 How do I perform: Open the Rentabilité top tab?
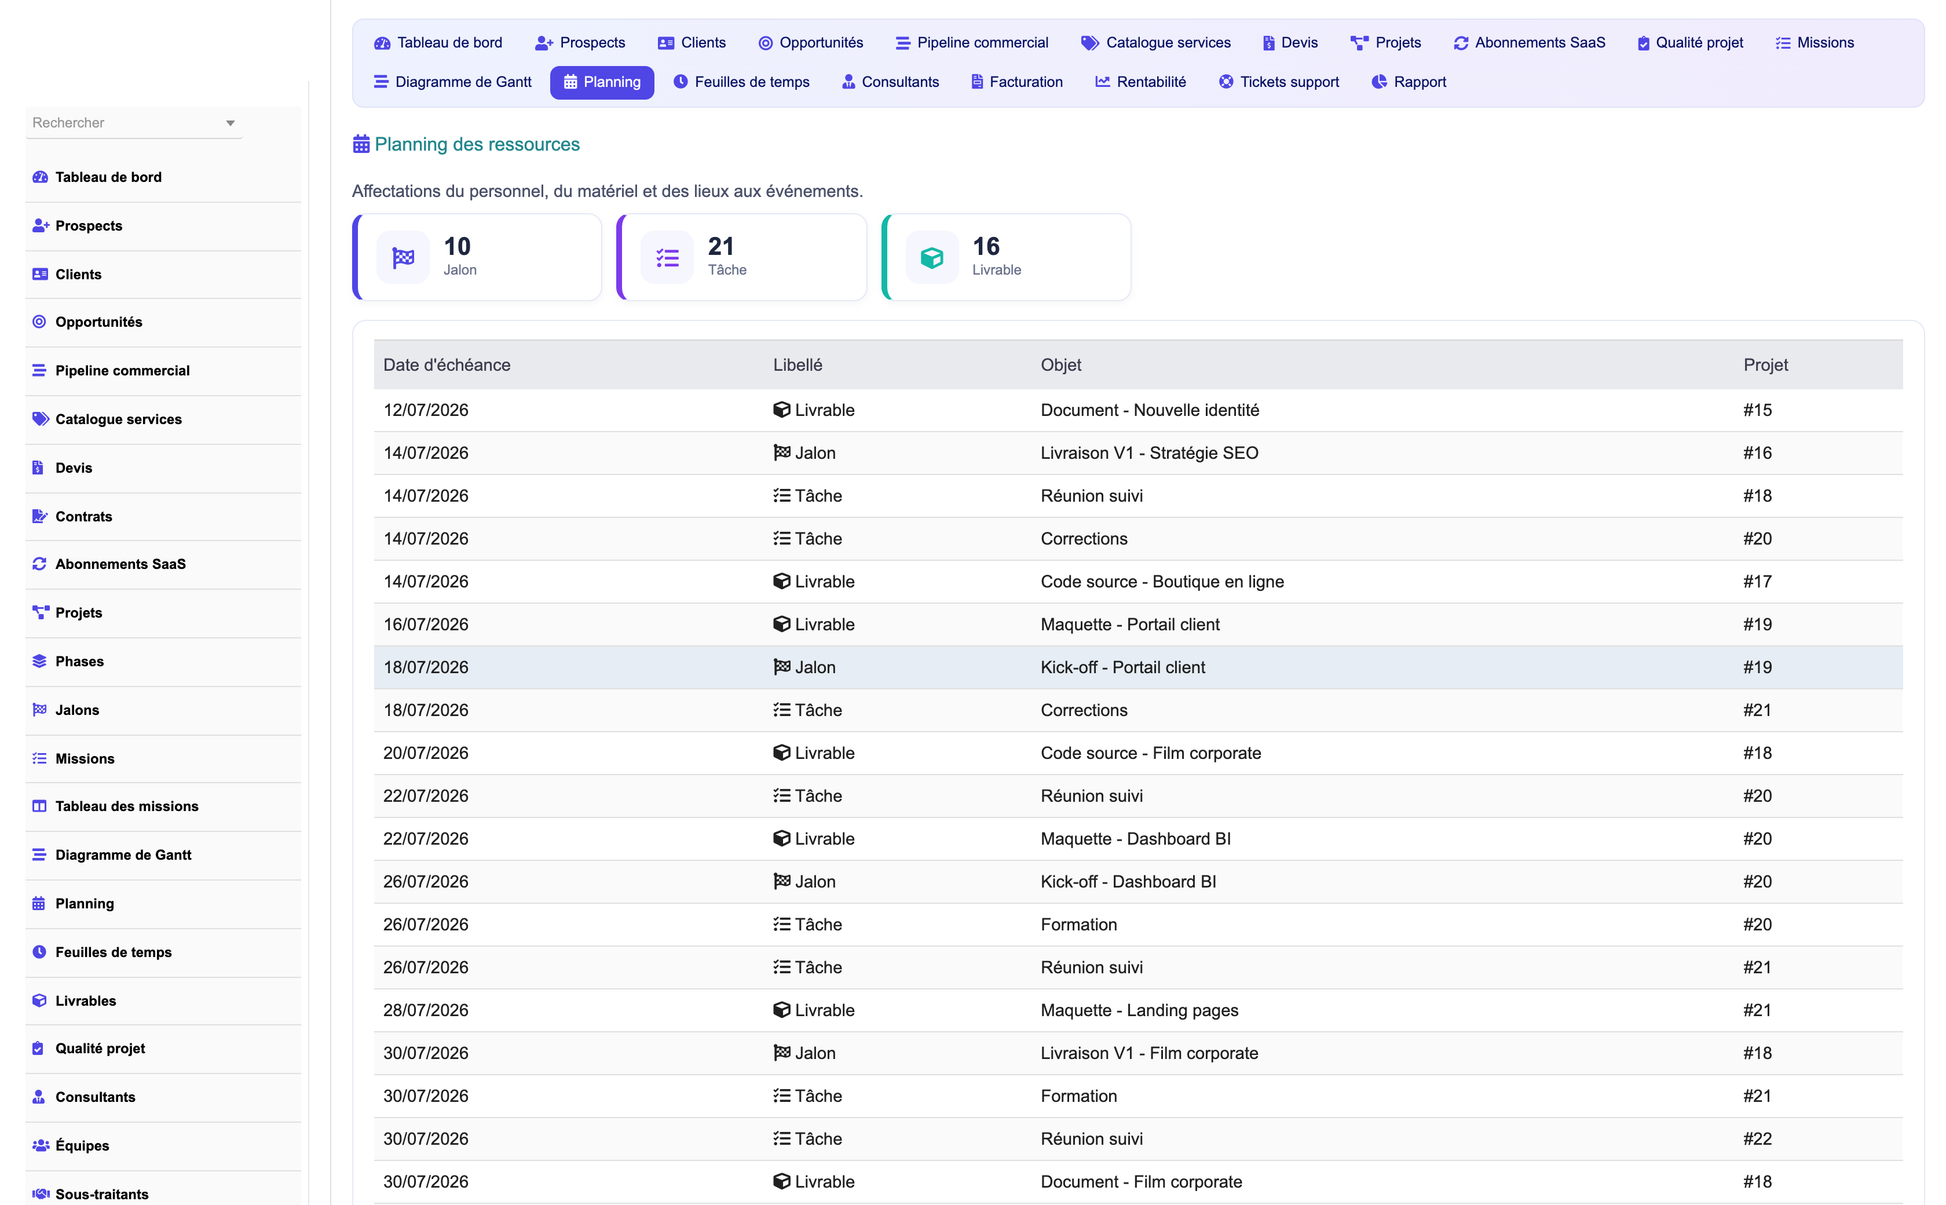tap(1140, 82)
